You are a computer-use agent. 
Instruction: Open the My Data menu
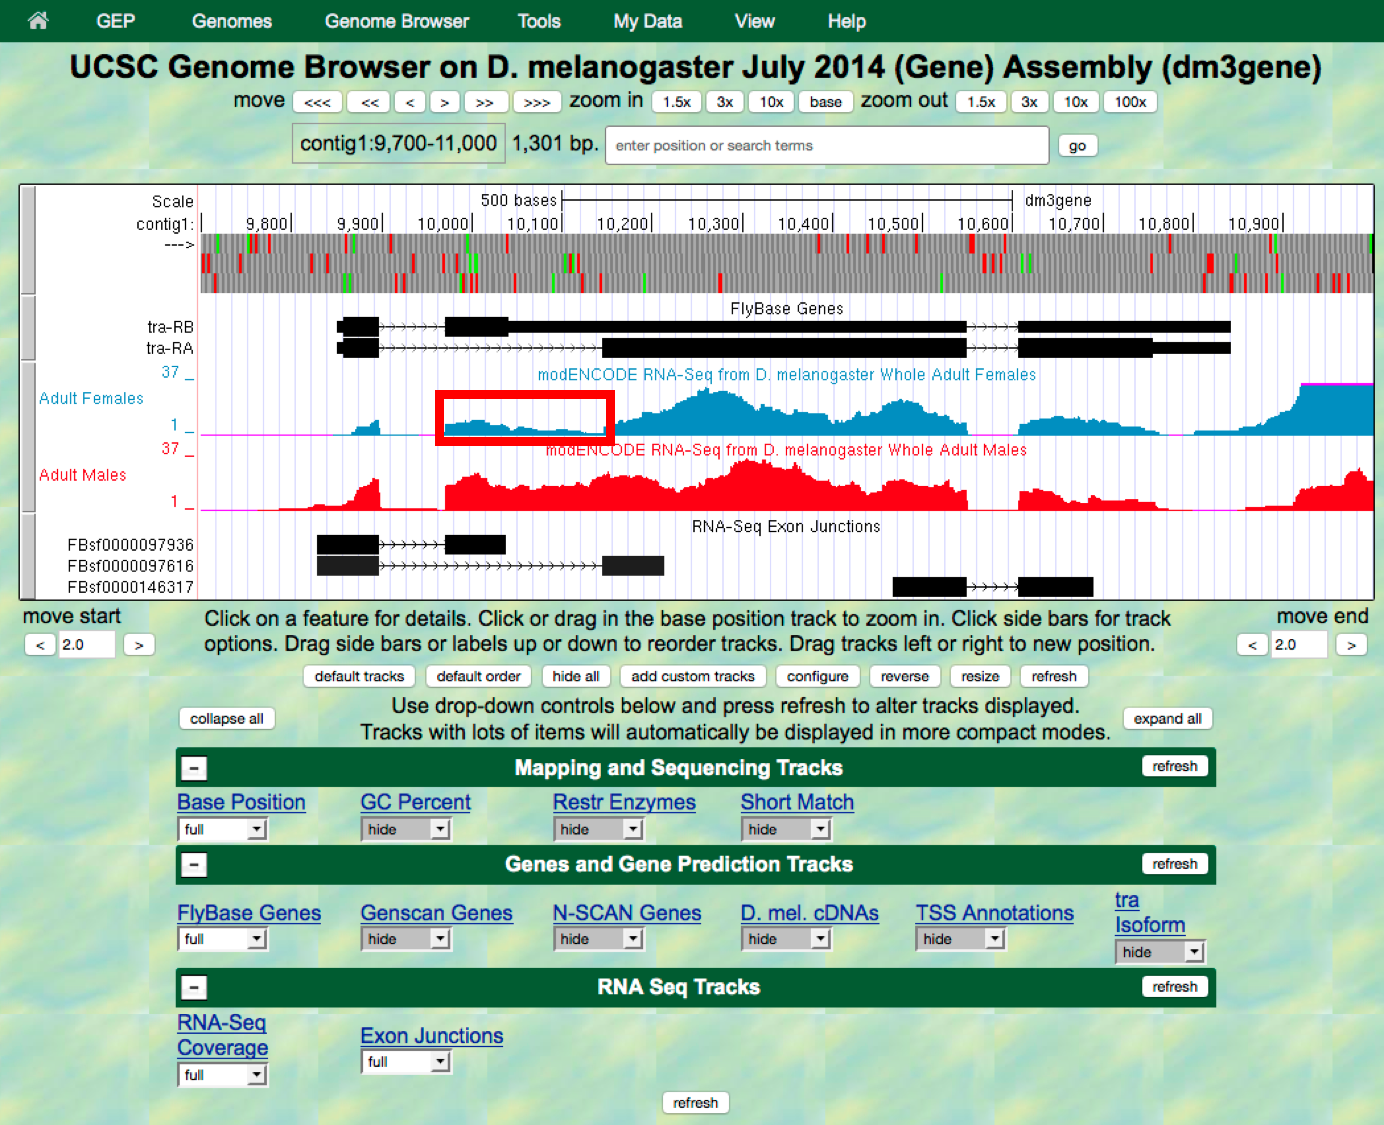point(648,21)
